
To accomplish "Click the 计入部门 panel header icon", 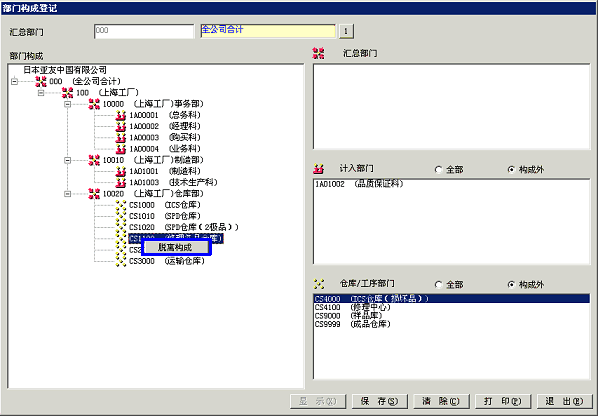I will click(x=318, y=169).
